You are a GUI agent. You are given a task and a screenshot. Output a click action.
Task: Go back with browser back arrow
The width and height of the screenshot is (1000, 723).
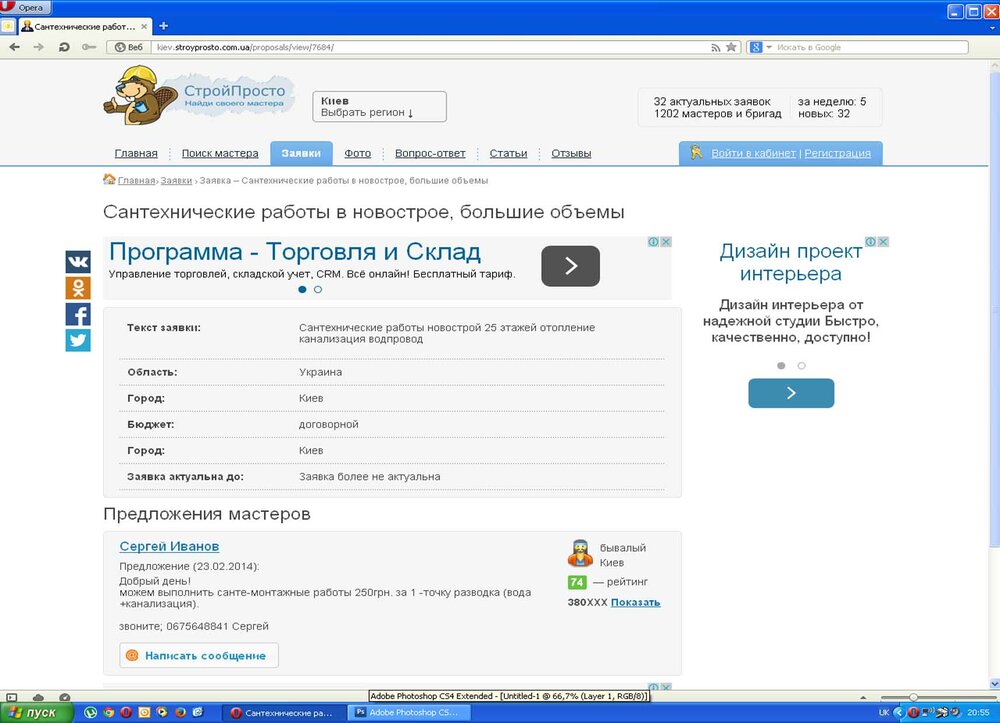(15, 47)
